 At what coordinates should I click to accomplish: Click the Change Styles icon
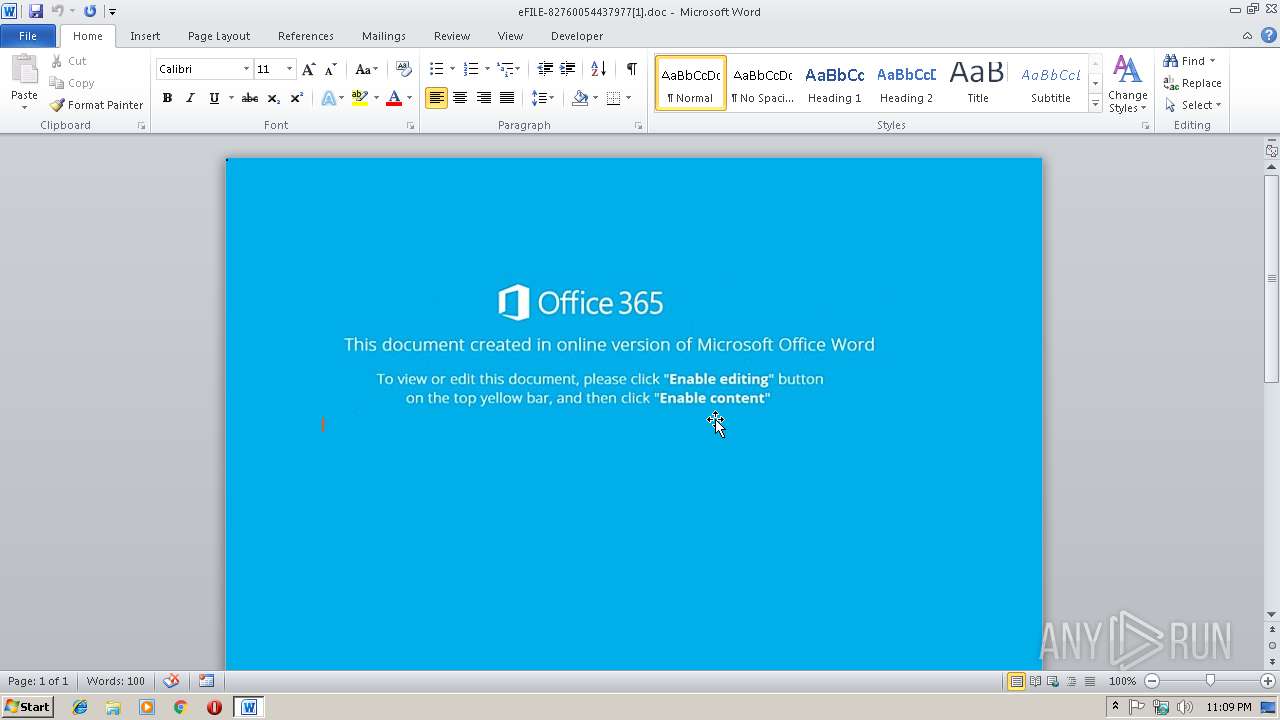tap(1127, 84)
